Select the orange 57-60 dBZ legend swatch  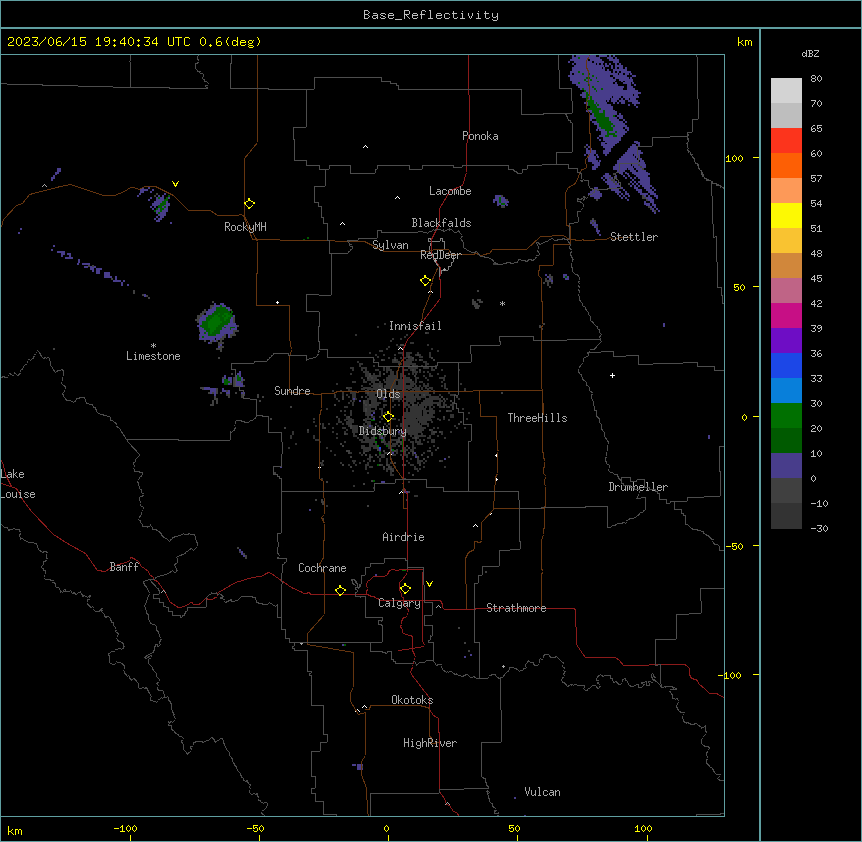point(786,165)
